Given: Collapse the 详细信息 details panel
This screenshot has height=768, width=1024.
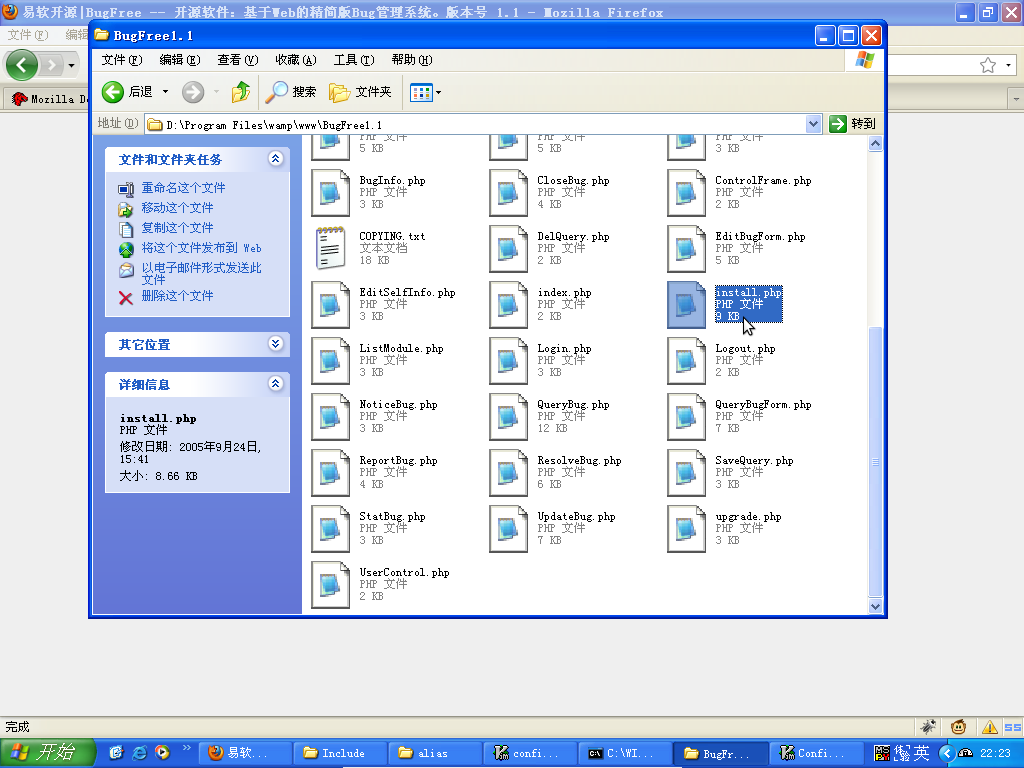Looking at the screenshot, I should [276, 384].
